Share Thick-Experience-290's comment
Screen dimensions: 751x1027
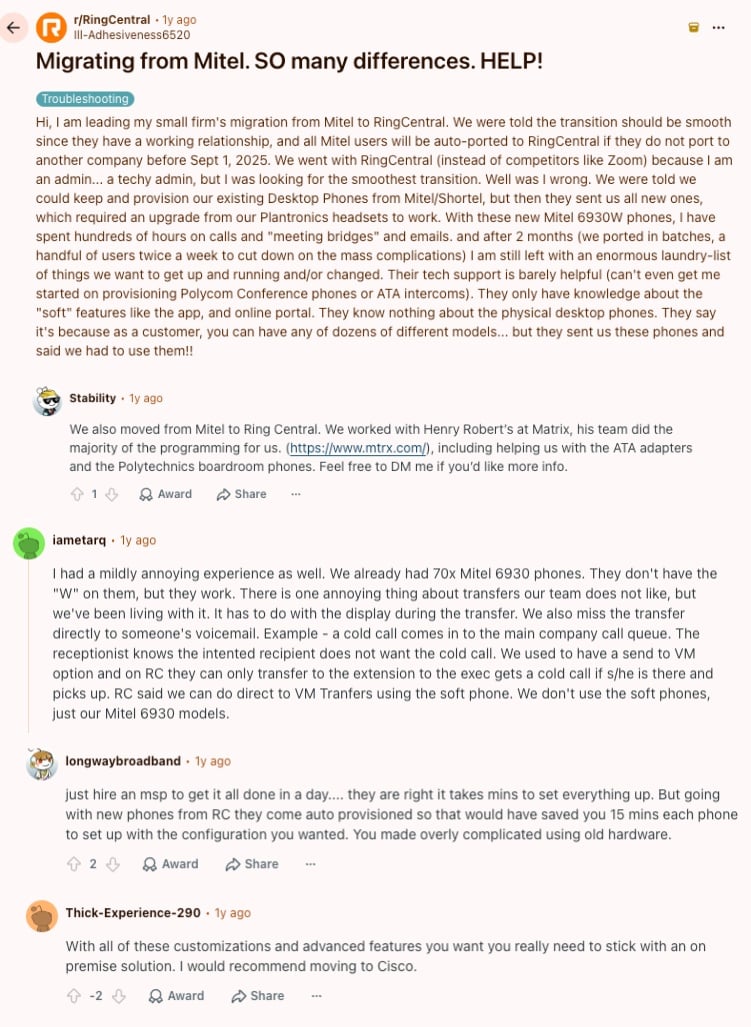click(x=258, y=996)
